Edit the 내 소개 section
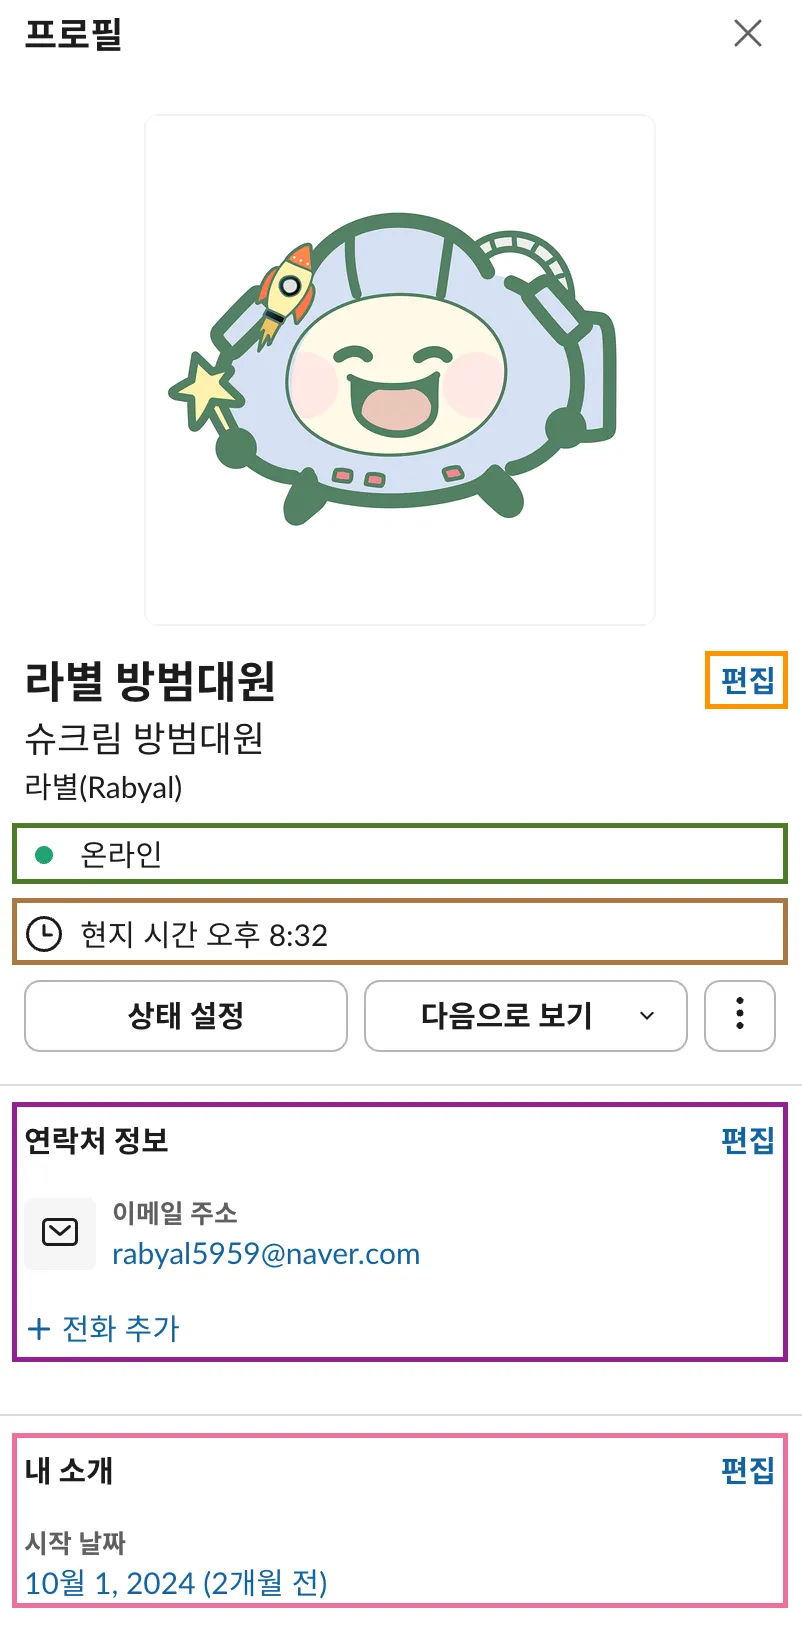The image size is (802, 1628). click(748, 1470)
